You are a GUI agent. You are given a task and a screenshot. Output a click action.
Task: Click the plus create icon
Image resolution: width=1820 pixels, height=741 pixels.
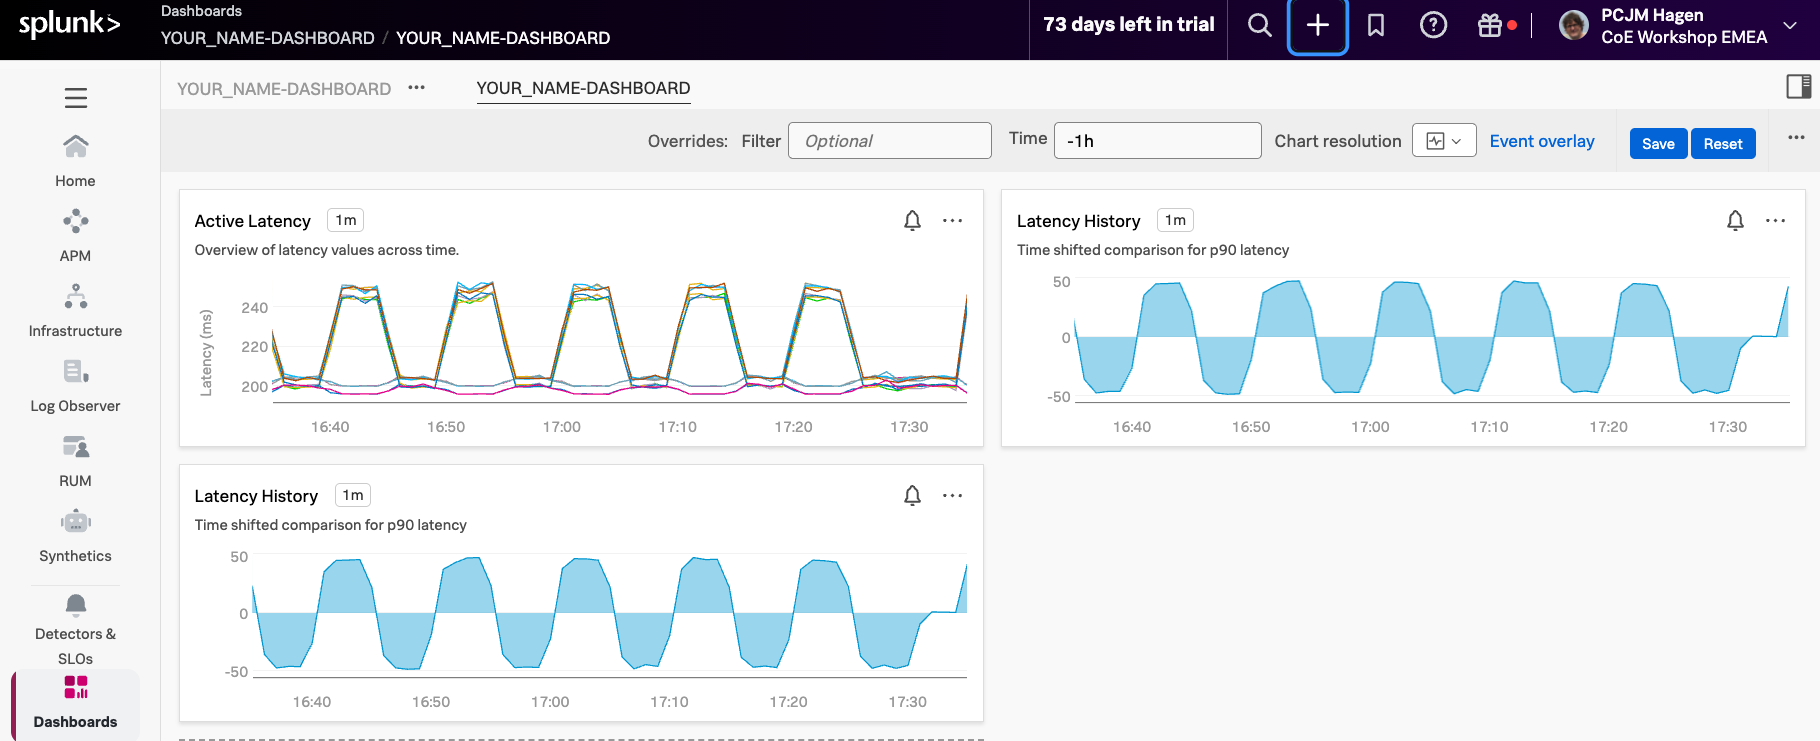pyautogui.click(x=1317, y=26)
